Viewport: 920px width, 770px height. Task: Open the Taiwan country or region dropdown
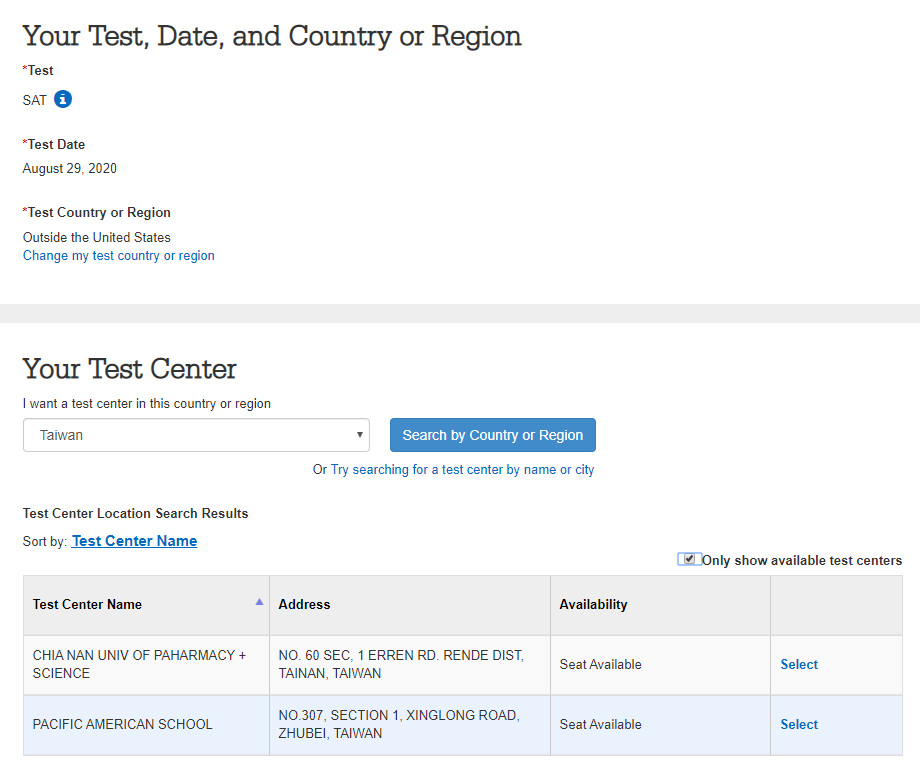click(196, 435)
